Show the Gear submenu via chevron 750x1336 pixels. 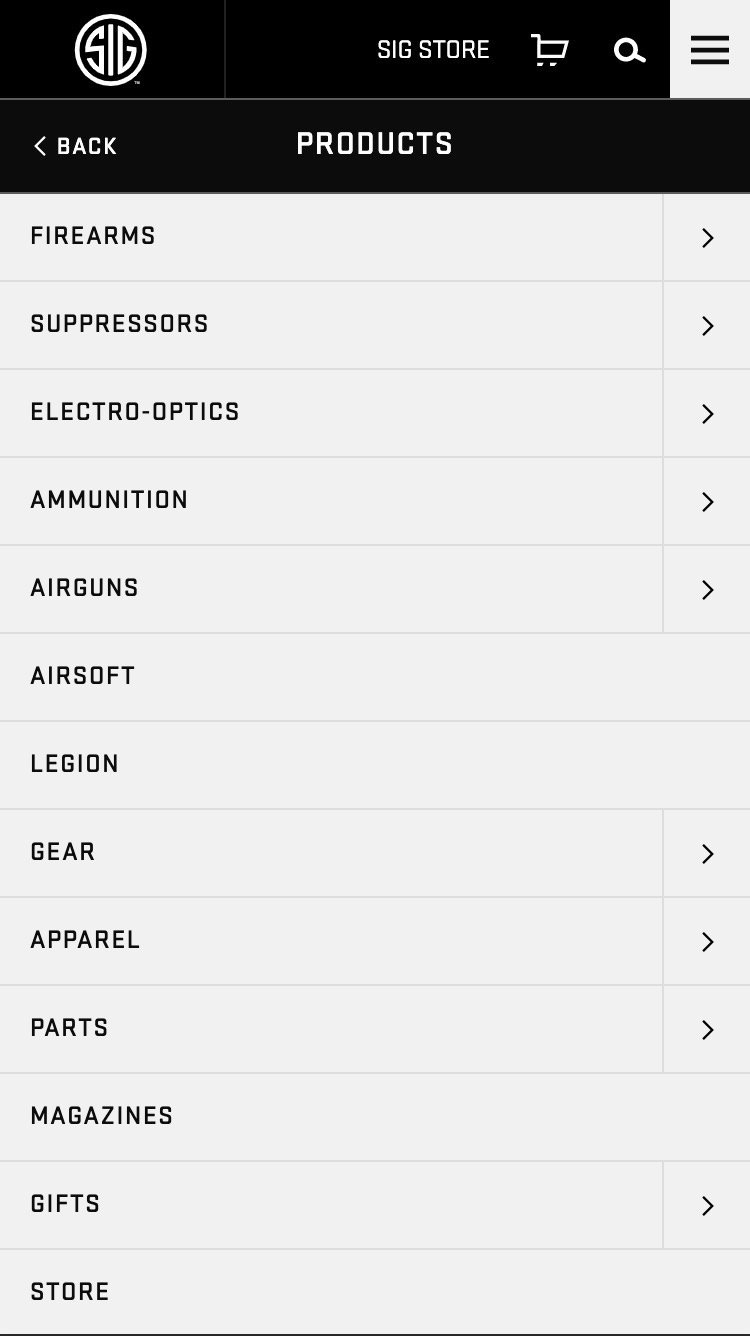pyautogui.click(x=707, y=854)
